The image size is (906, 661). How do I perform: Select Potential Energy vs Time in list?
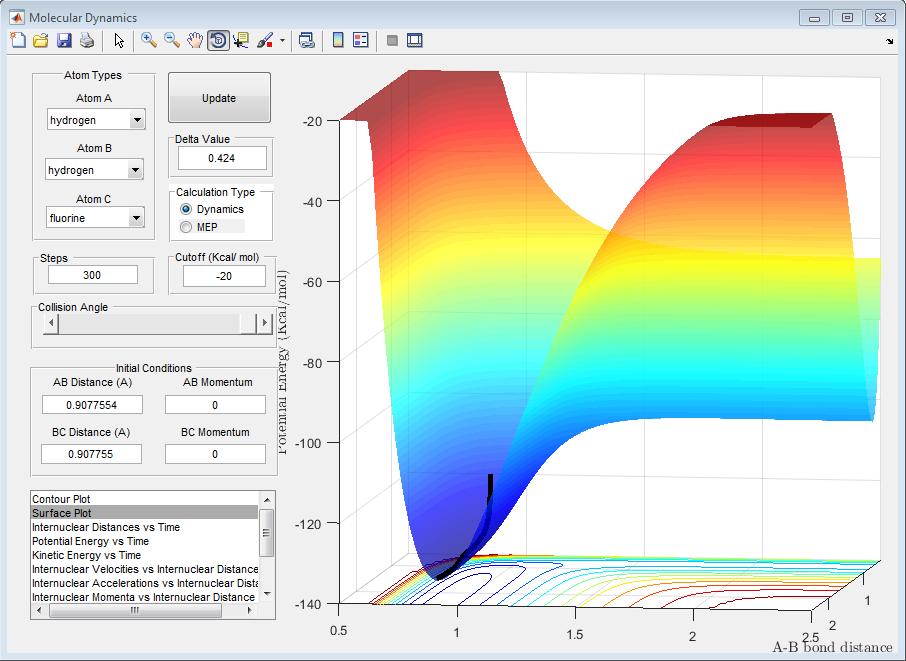pos(90,541)
